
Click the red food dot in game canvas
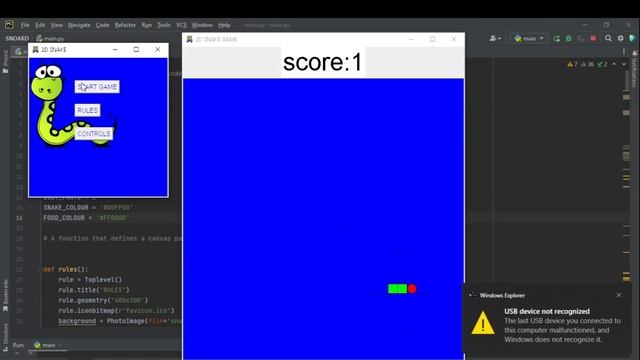click(x=412, y=289)
